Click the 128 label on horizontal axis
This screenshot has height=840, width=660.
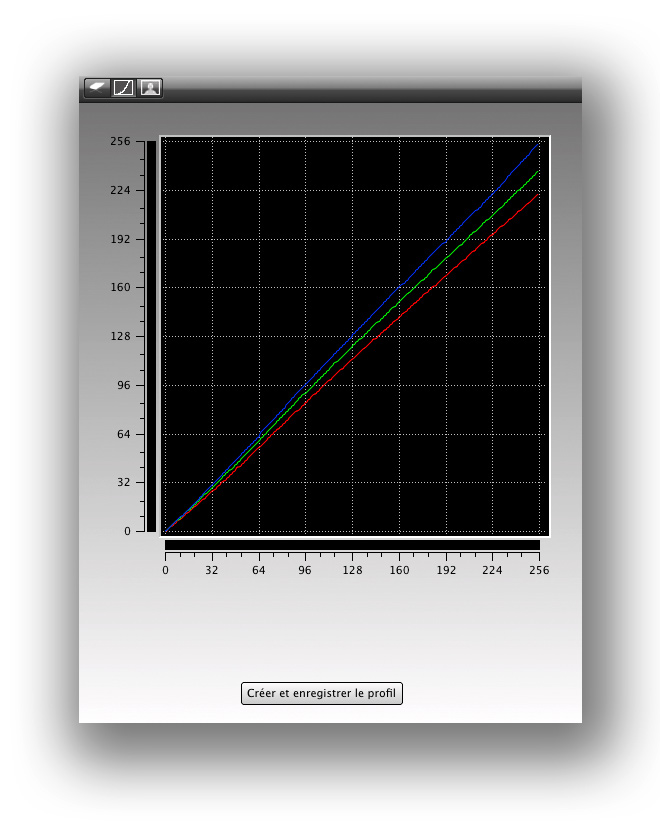click(352, 570)
